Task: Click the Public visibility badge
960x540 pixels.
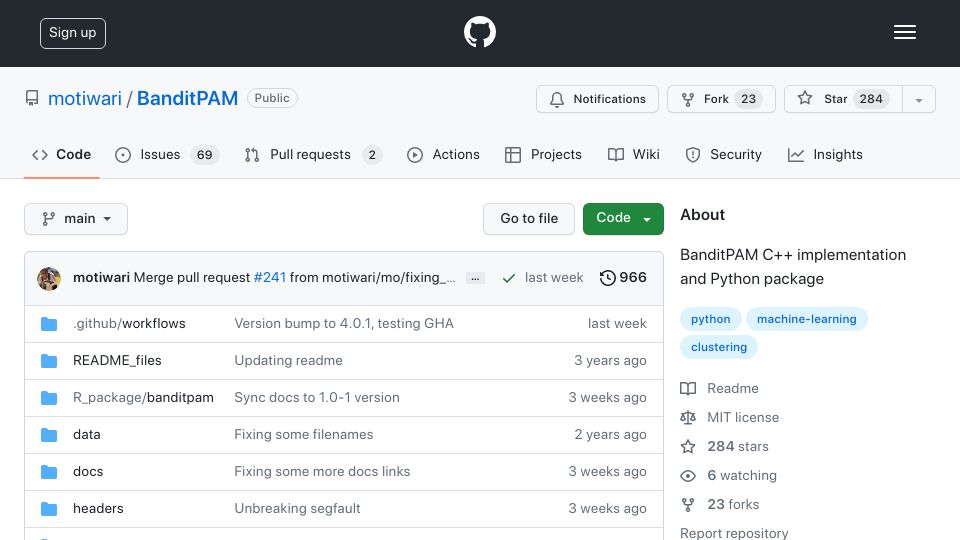Action: [272, 98]
